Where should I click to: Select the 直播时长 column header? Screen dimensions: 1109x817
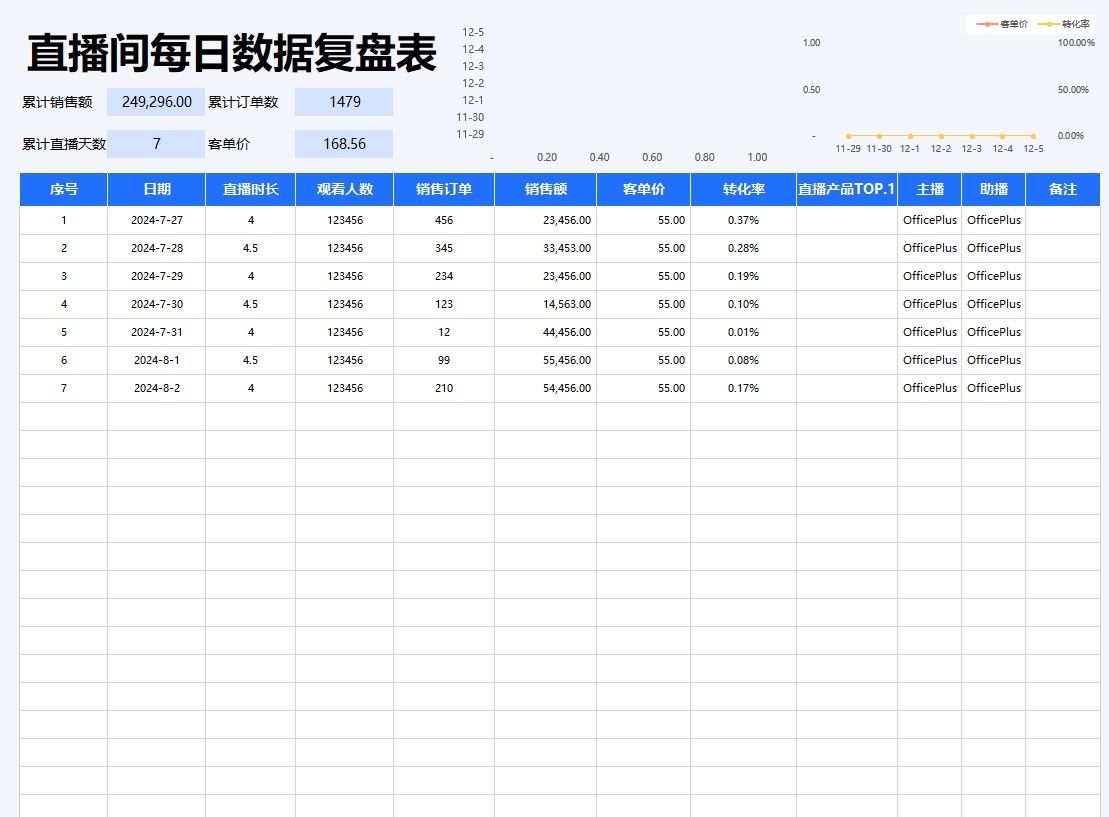(x=250, y=190)
